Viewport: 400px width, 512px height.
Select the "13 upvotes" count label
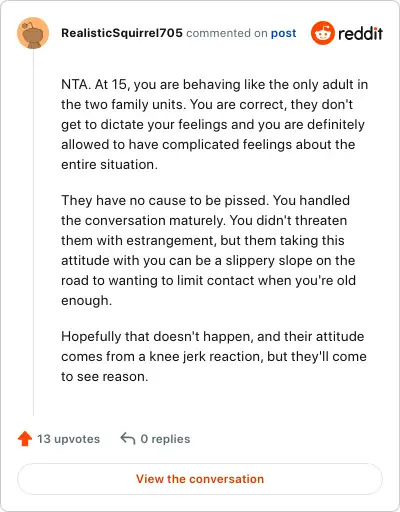tap(68, 439)
